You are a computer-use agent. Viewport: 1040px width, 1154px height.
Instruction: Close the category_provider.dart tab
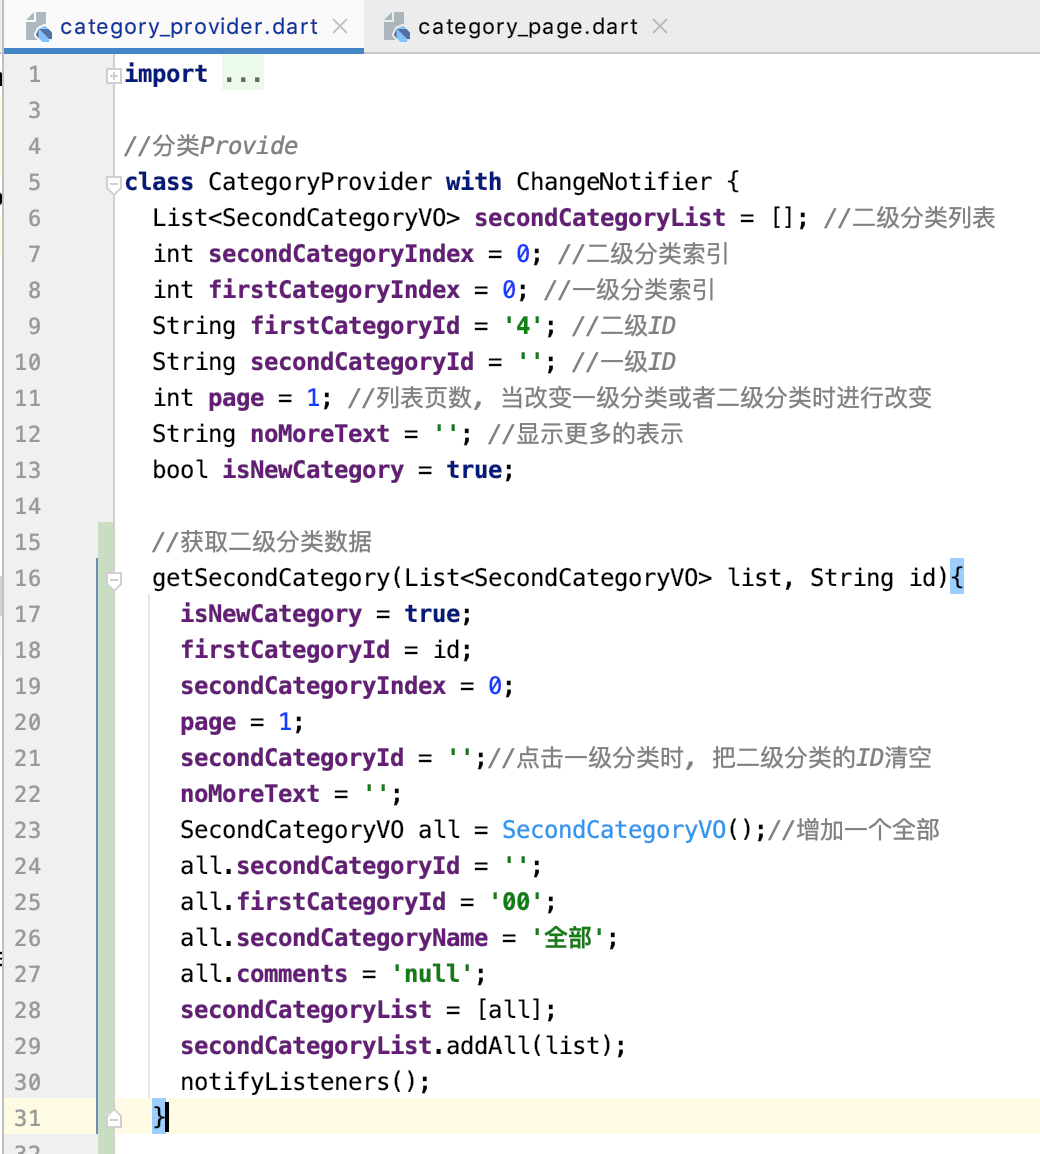(340, 26)
